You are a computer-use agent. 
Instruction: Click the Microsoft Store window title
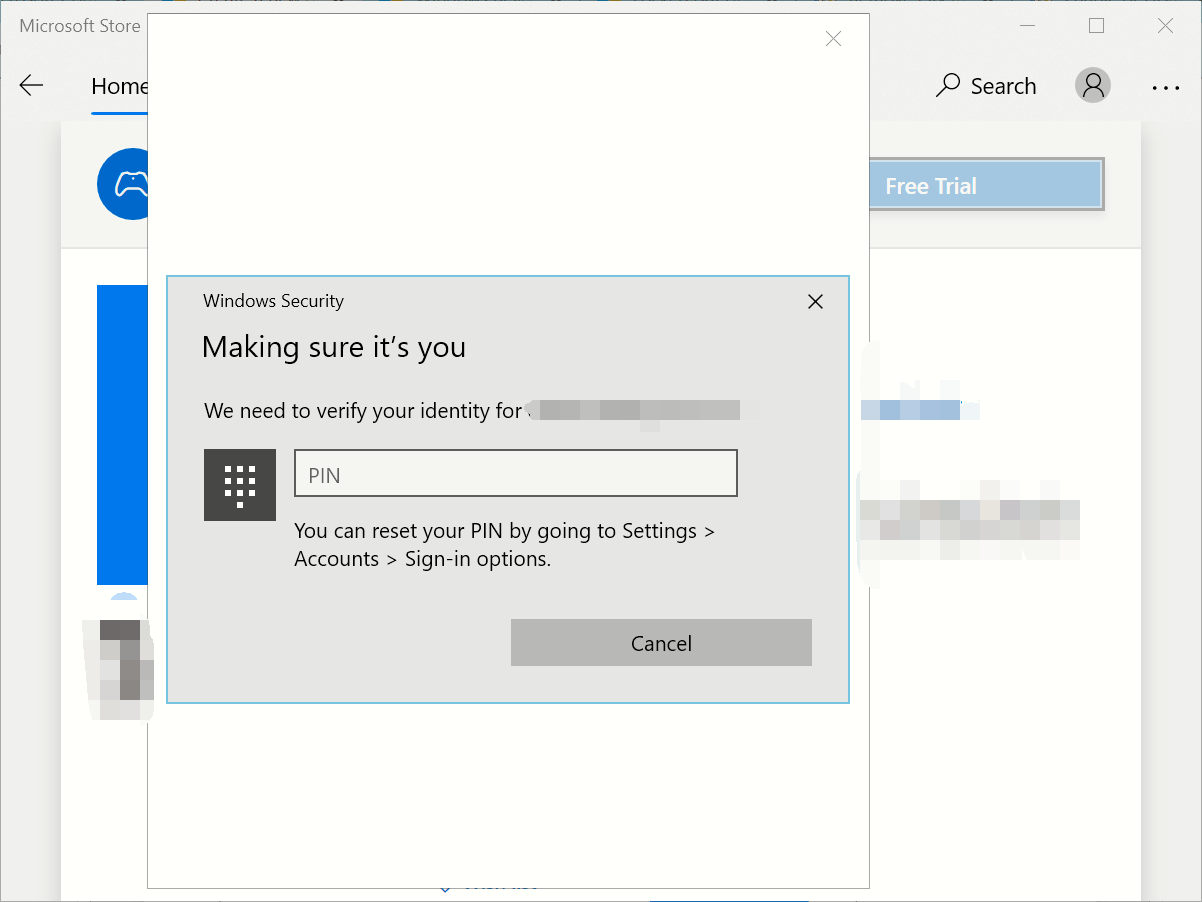point(80,26)
